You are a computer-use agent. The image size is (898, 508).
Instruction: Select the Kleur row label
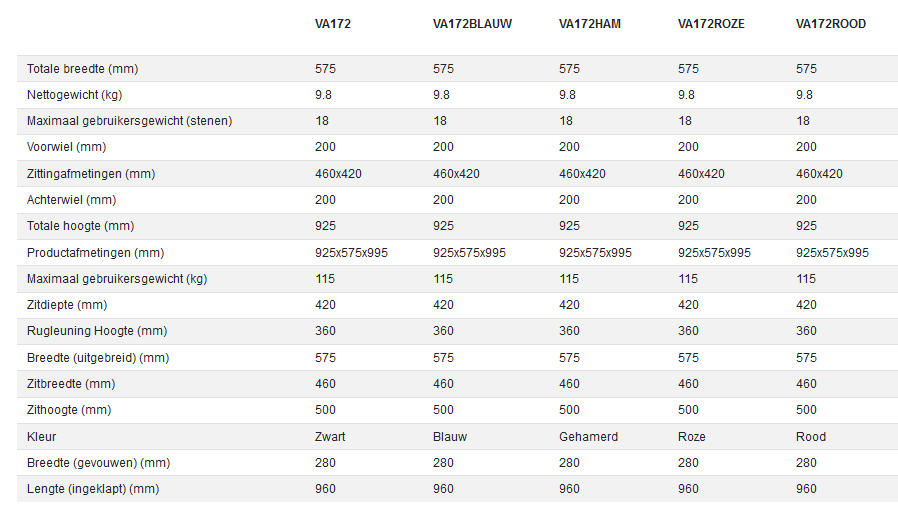41,437
